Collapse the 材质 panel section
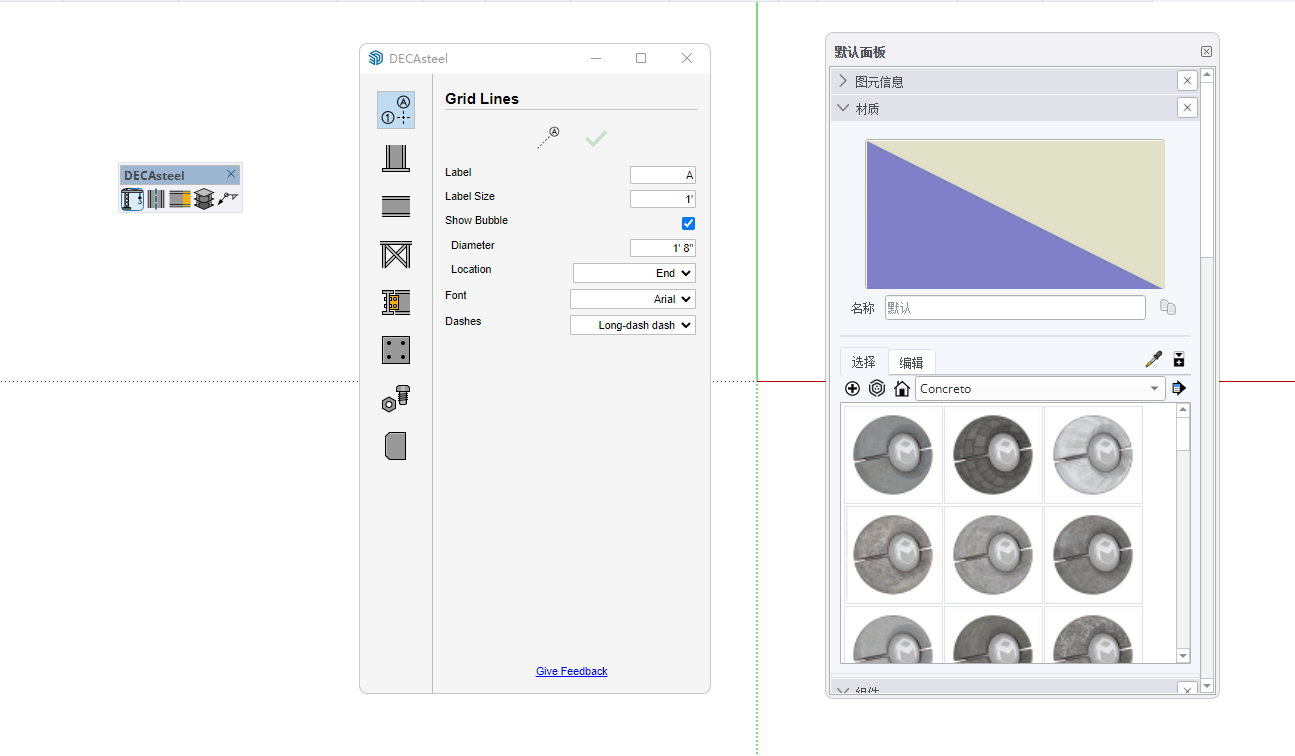This screenshot has height=756, width=1295. click(843, 108)
